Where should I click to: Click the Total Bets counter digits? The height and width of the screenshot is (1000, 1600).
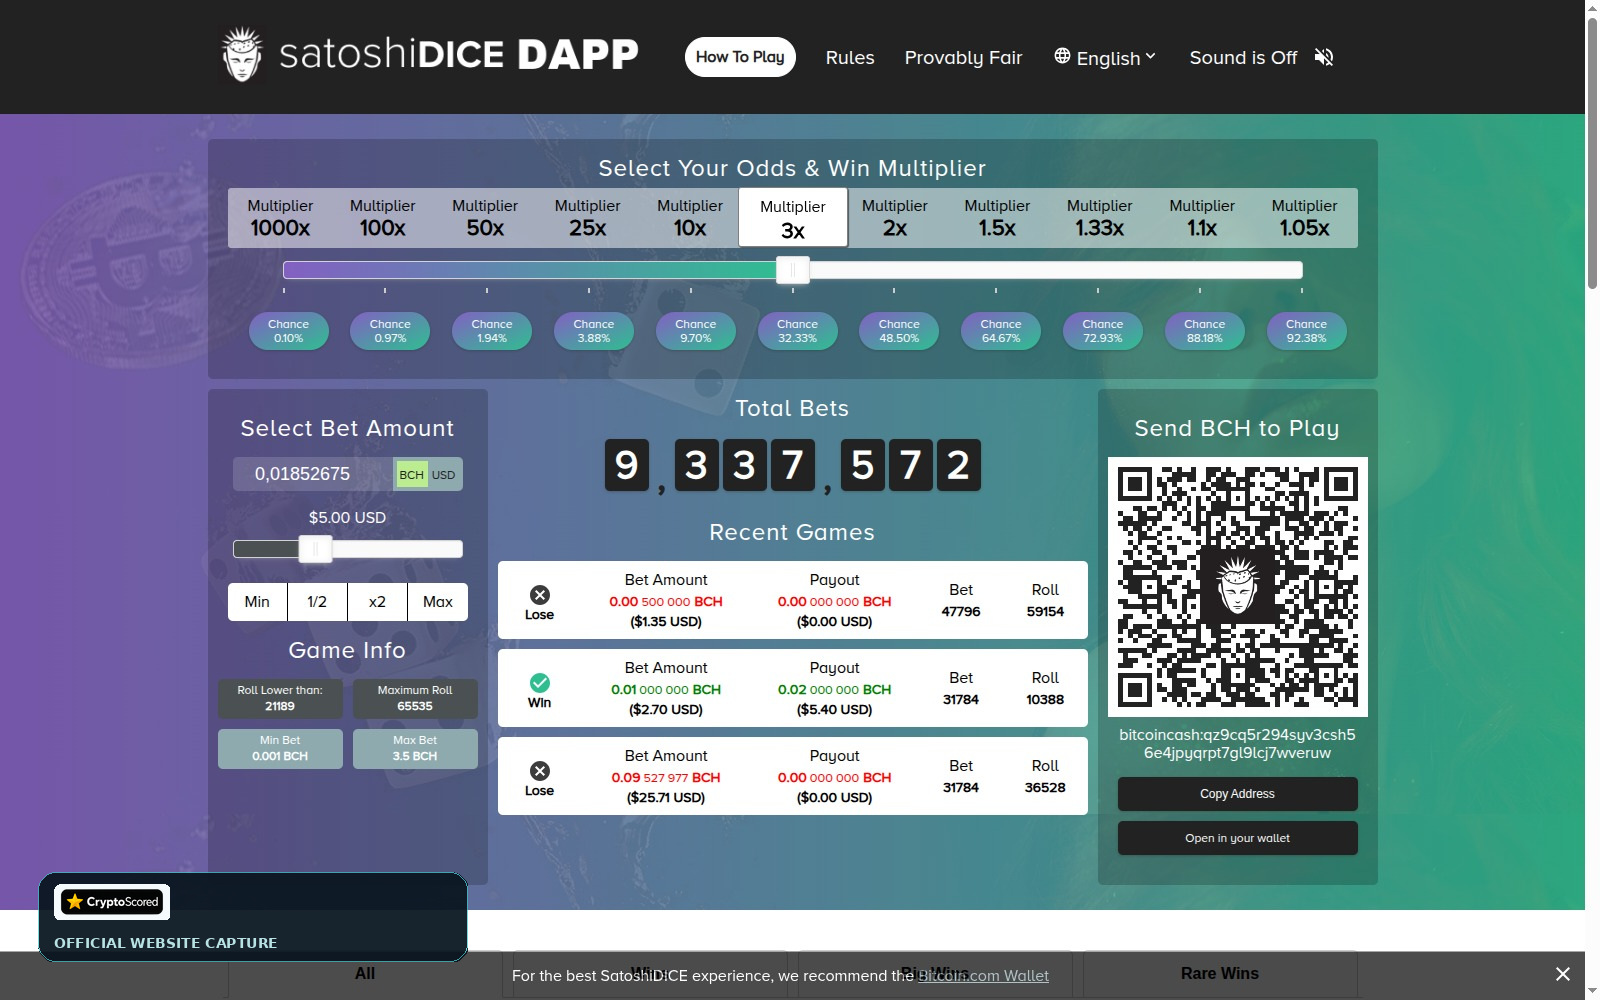coord(792,465)
